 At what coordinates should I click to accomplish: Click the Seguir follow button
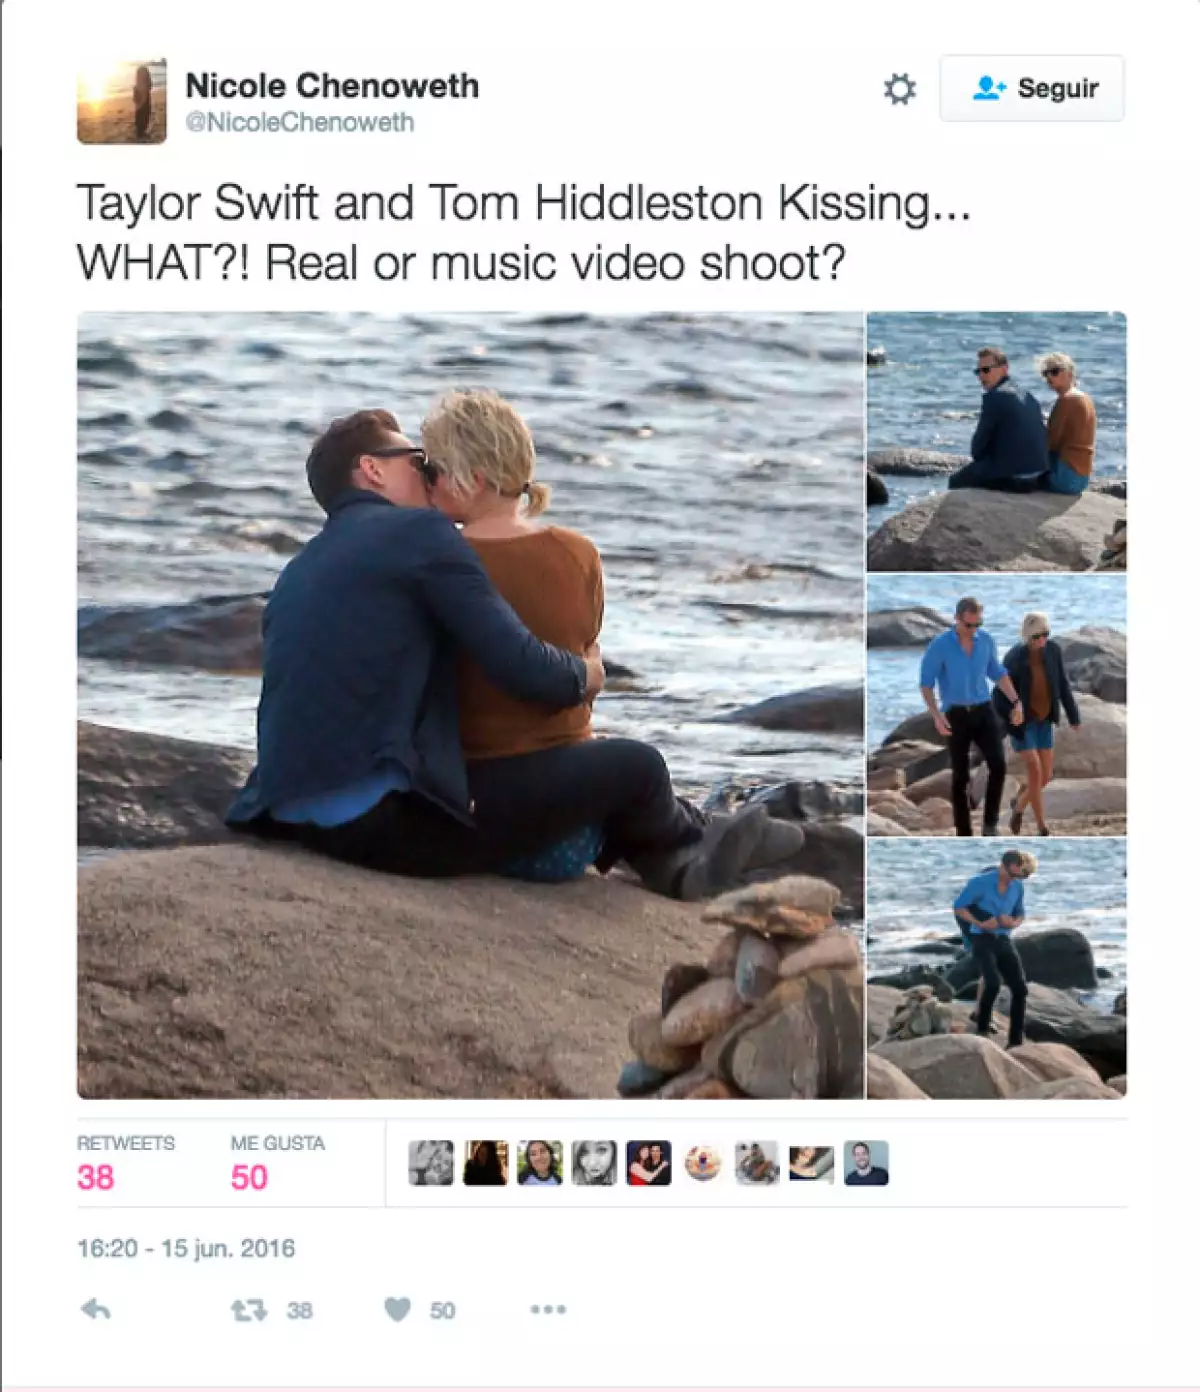click(x=1031, y=88)
